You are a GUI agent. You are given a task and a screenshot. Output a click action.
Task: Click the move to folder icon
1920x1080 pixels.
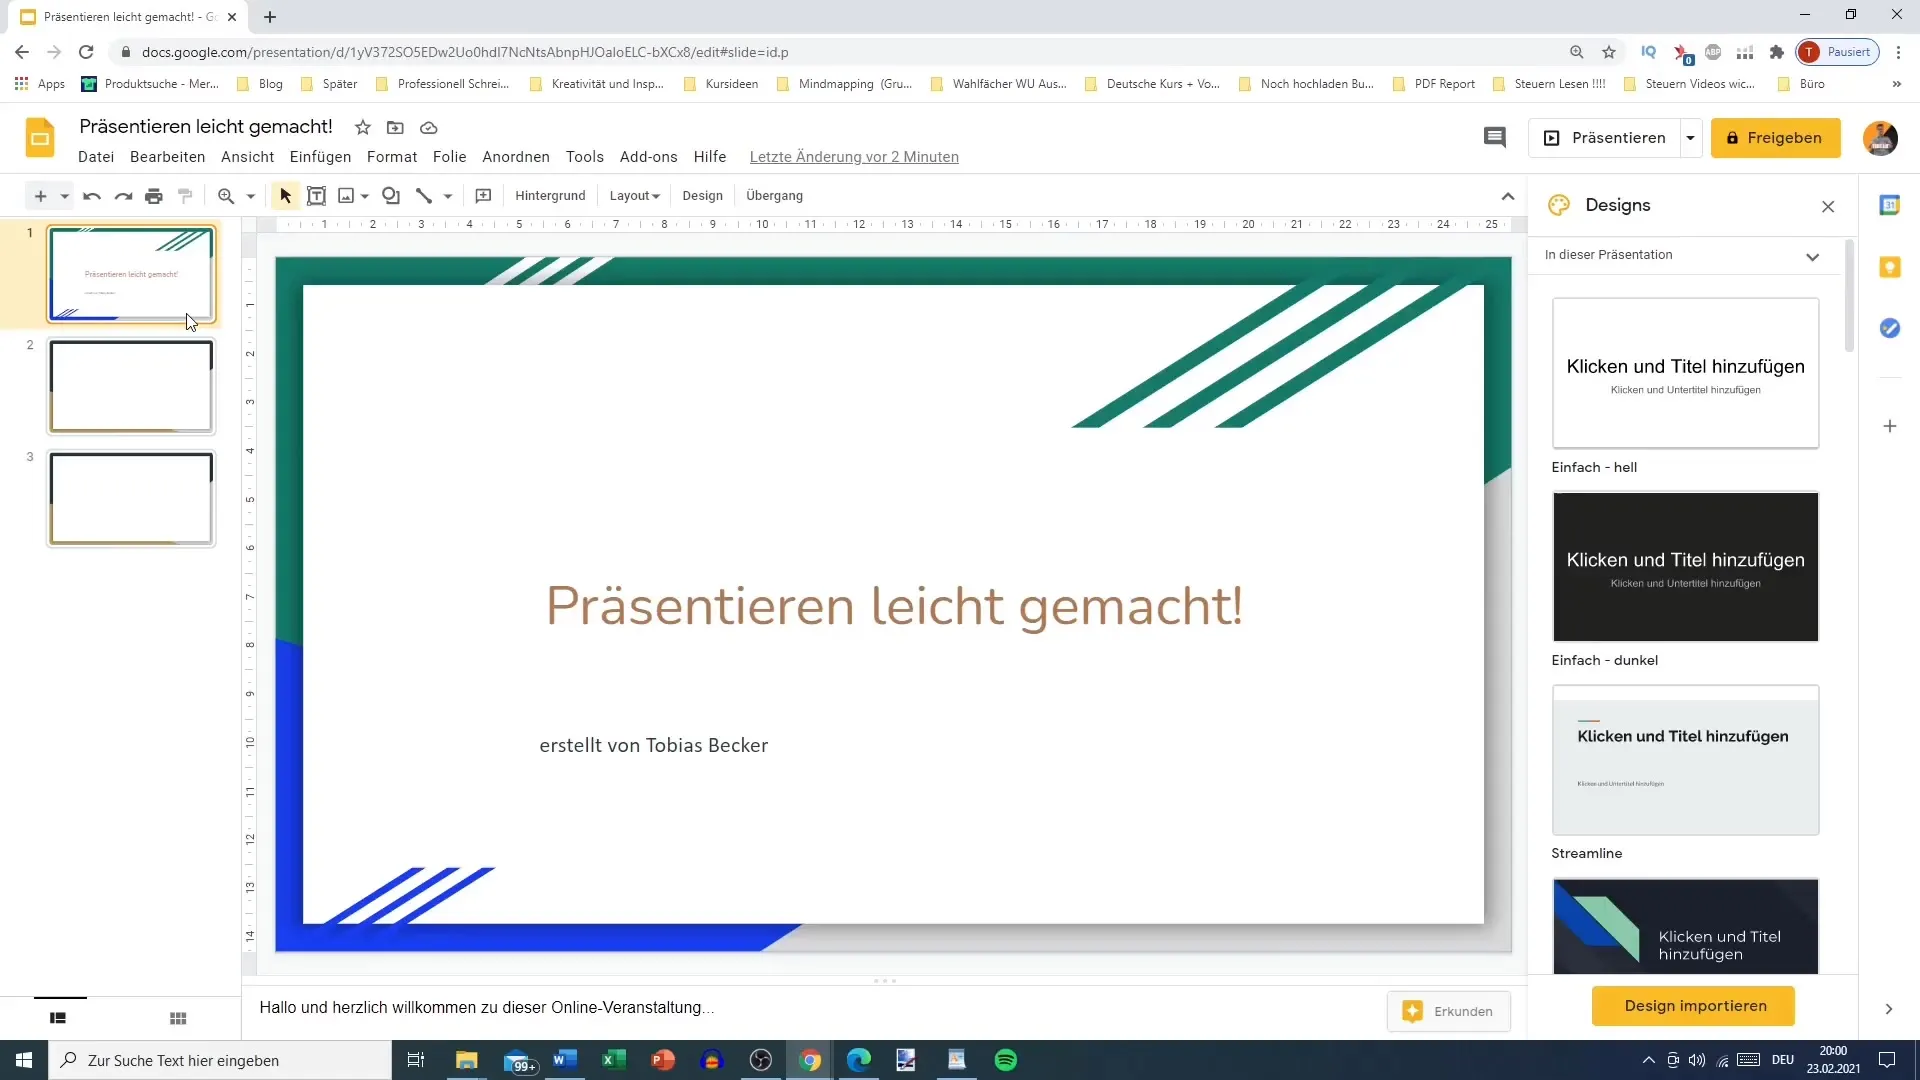point(395,128)
